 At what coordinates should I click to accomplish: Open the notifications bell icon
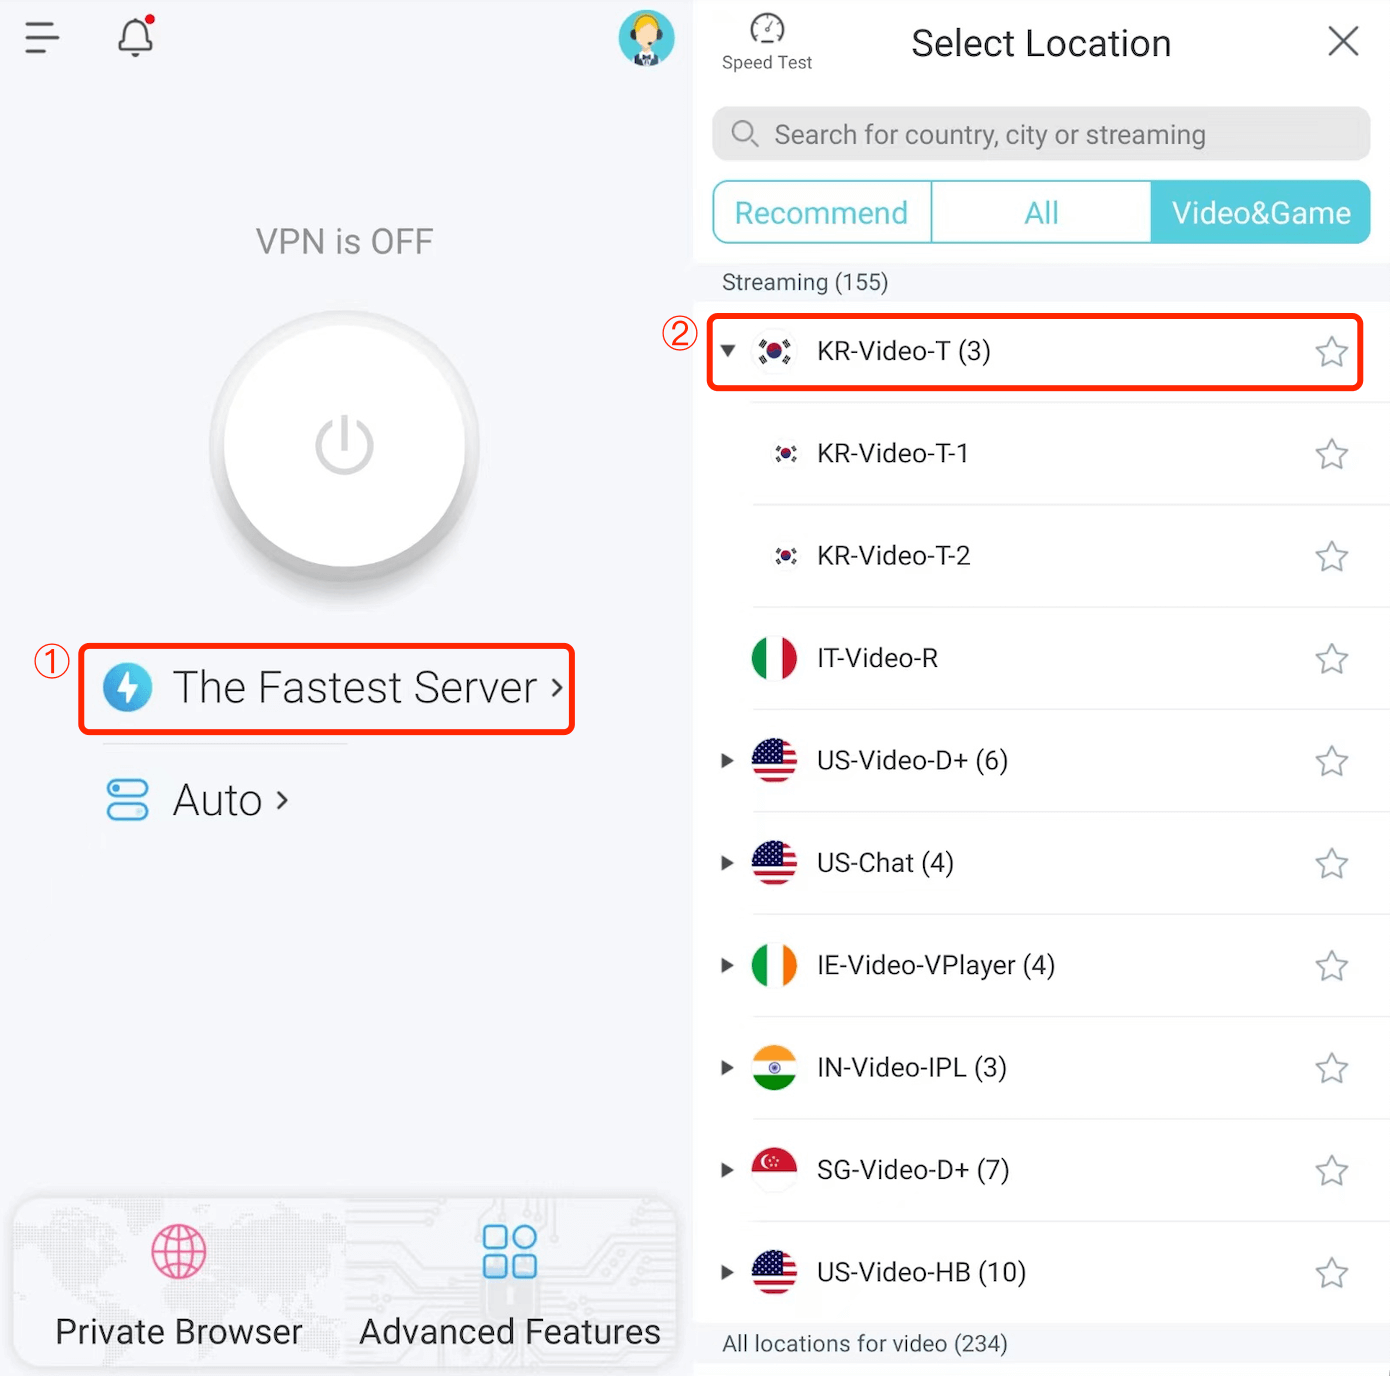pyautogui.click(x=136, y=36)
